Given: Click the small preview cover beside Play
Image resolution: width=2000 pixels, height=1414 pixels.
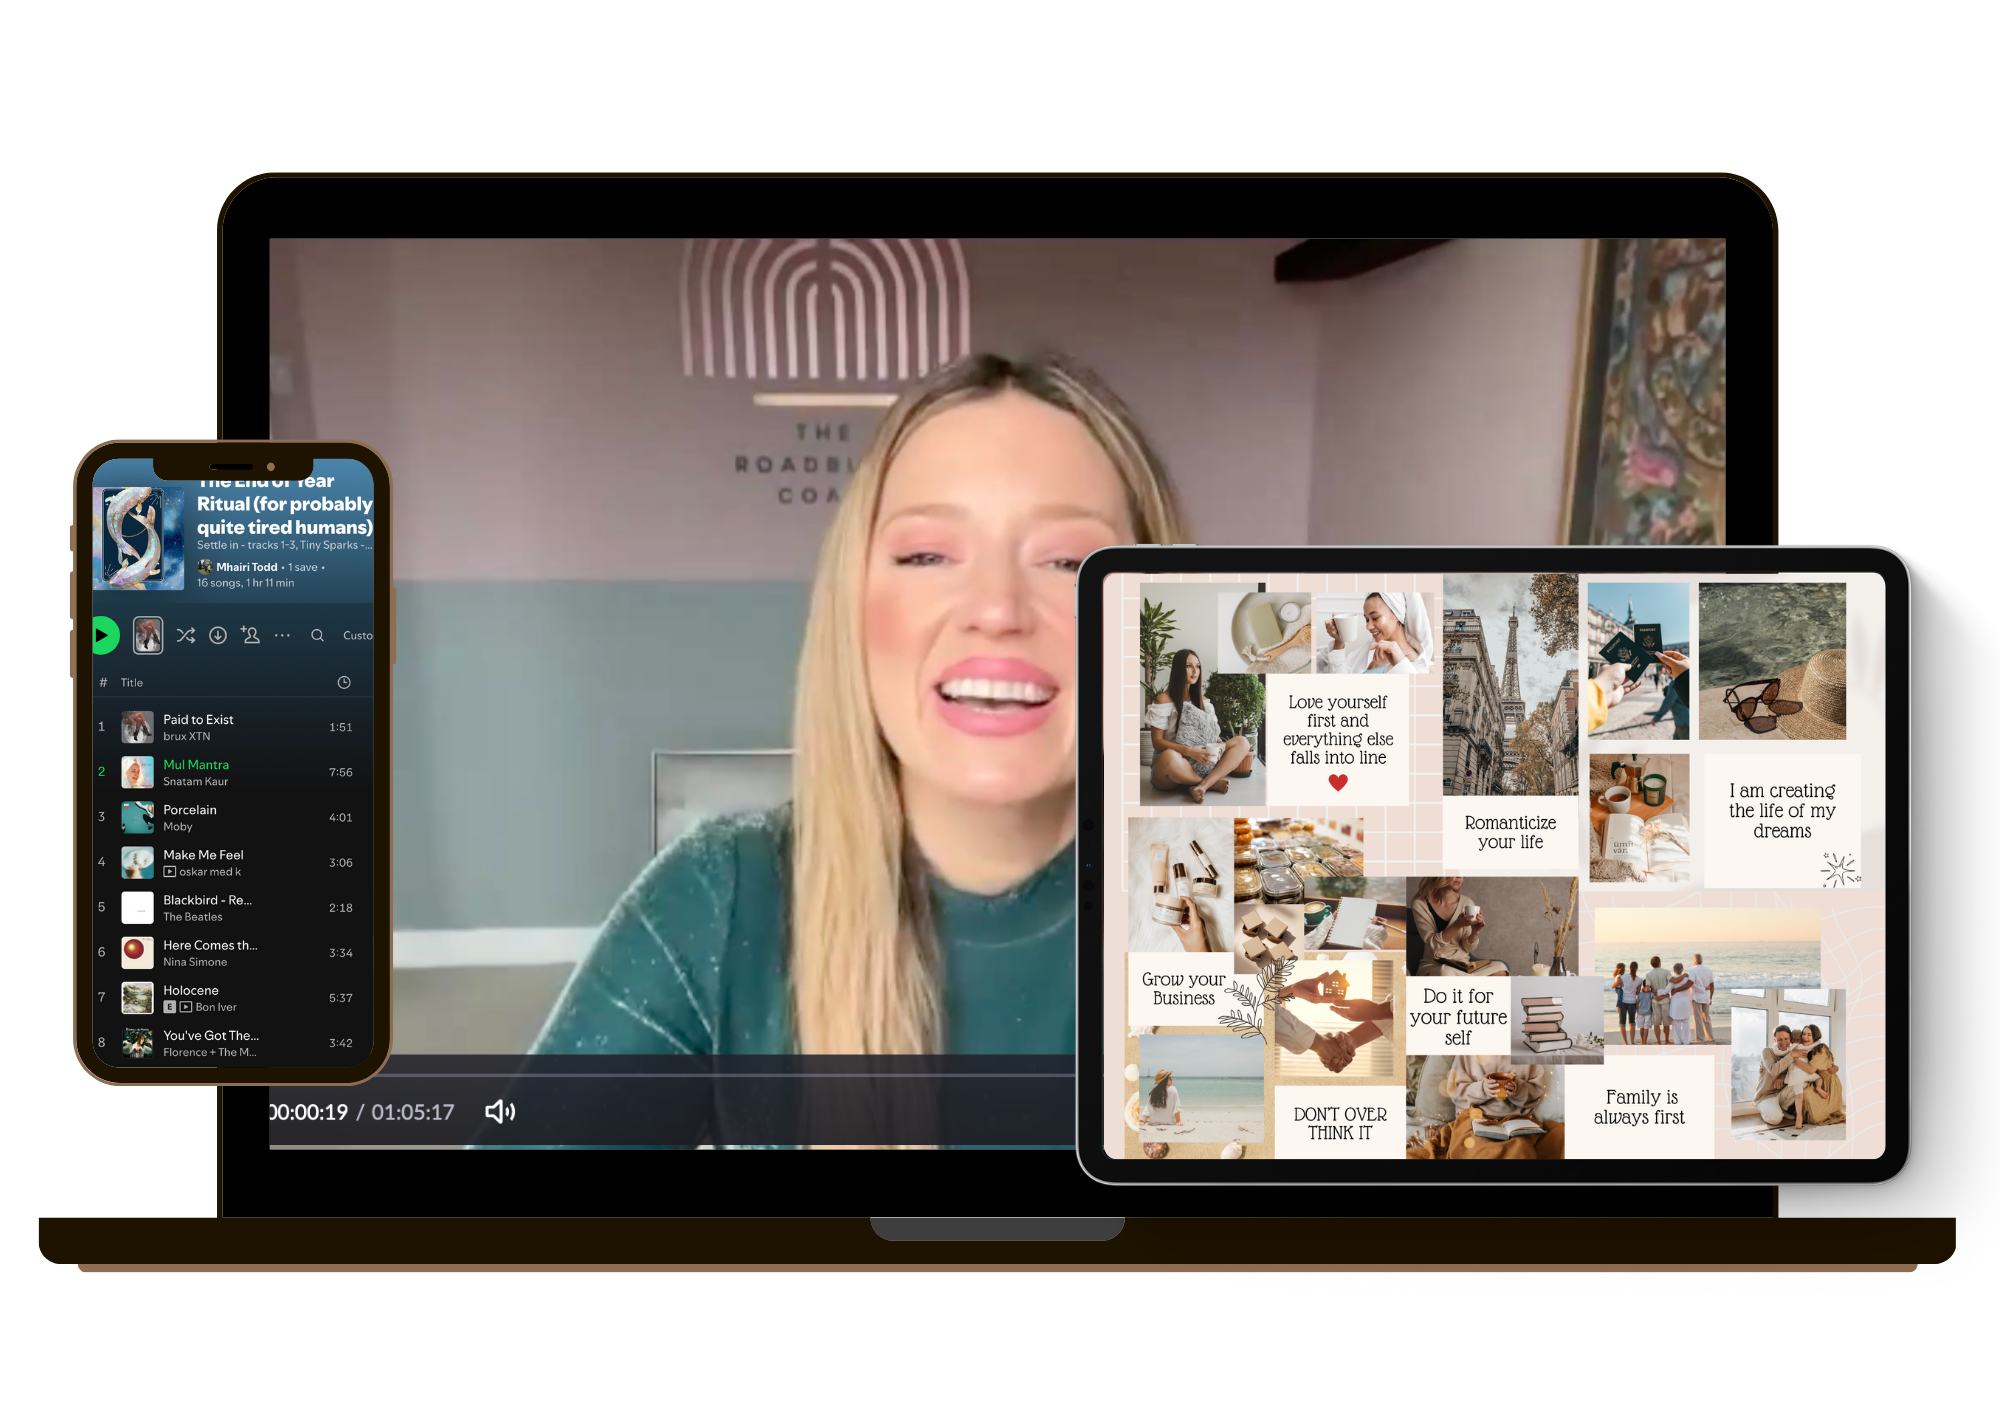Looking at the screenshot, I should click(148, 635).
